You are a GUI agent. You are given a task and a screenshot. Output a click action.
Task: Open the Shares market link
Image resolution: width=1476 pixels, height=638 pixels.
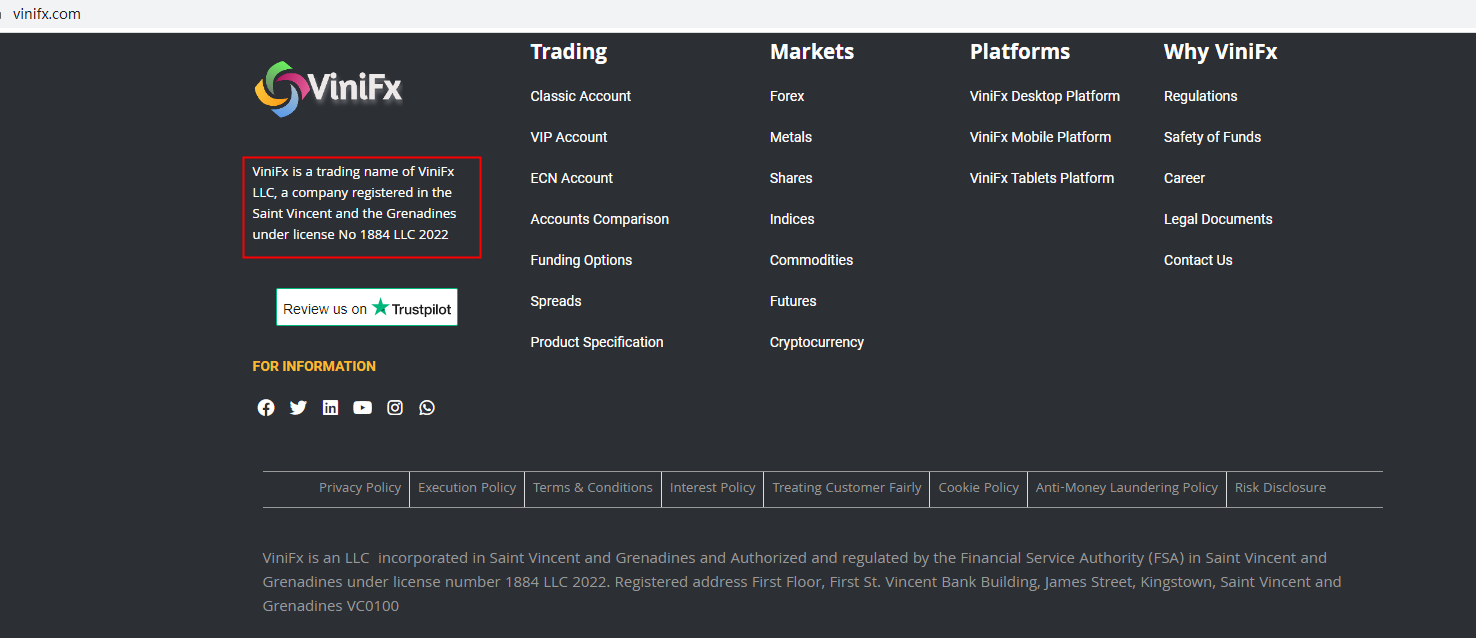(791, 178)
